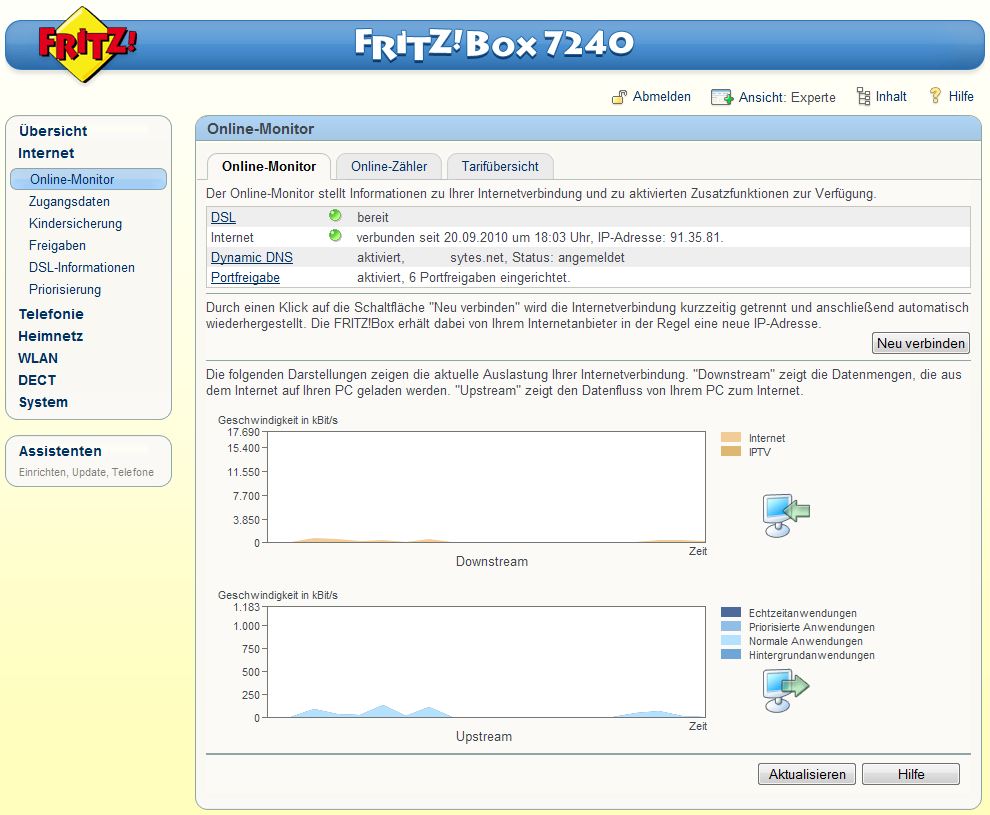Open the Inhalt contents link

click(x=891, y=97)
